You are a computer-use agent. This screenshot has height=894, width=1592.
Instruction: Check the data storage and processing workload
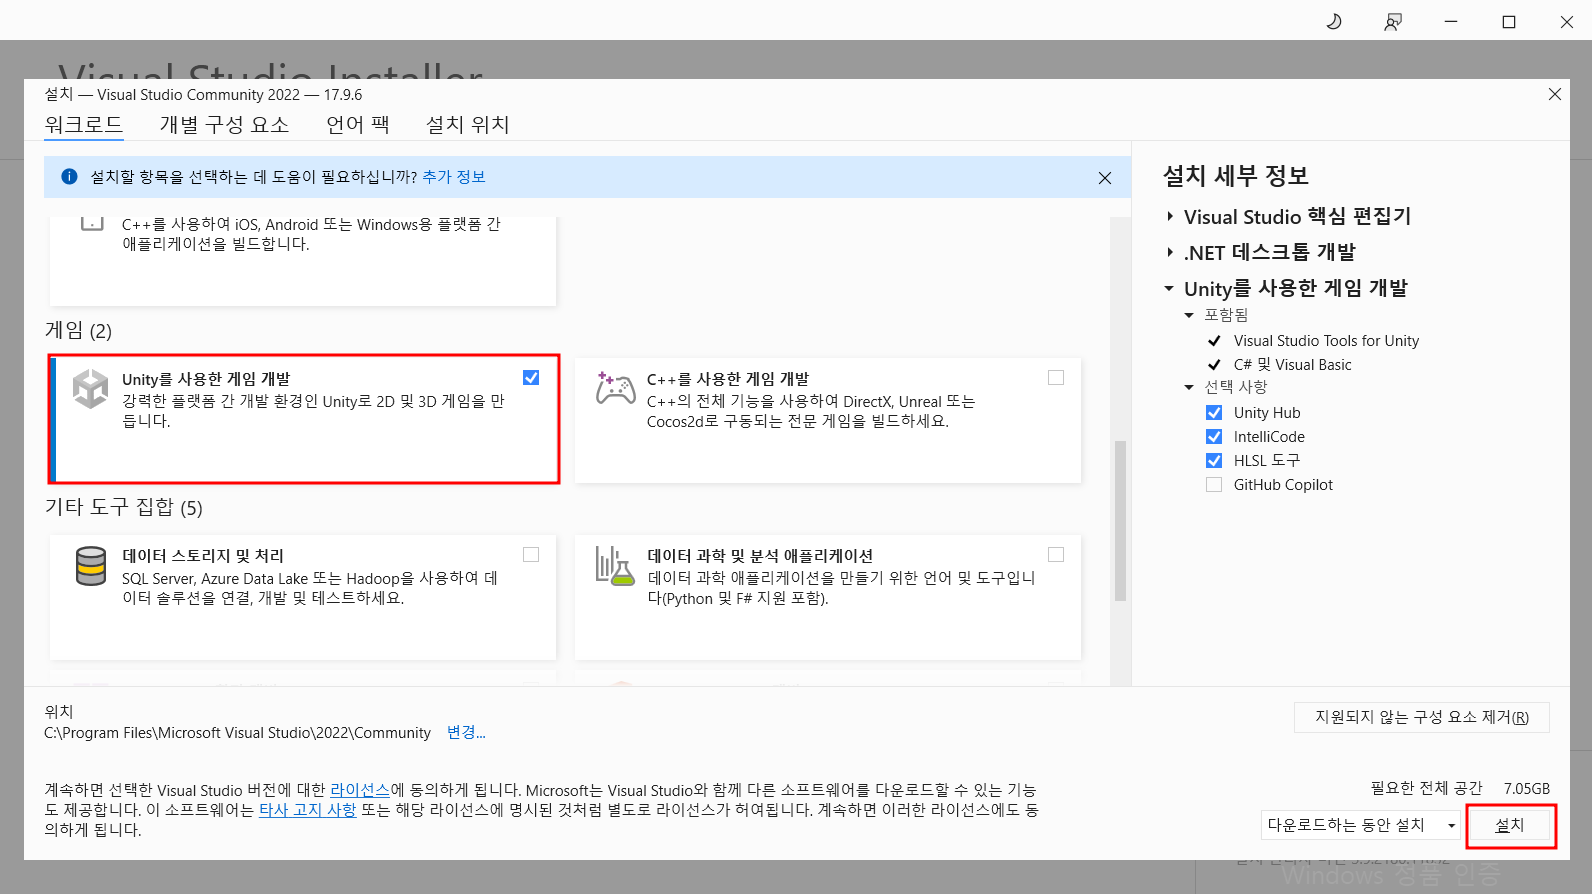[531, 554]
